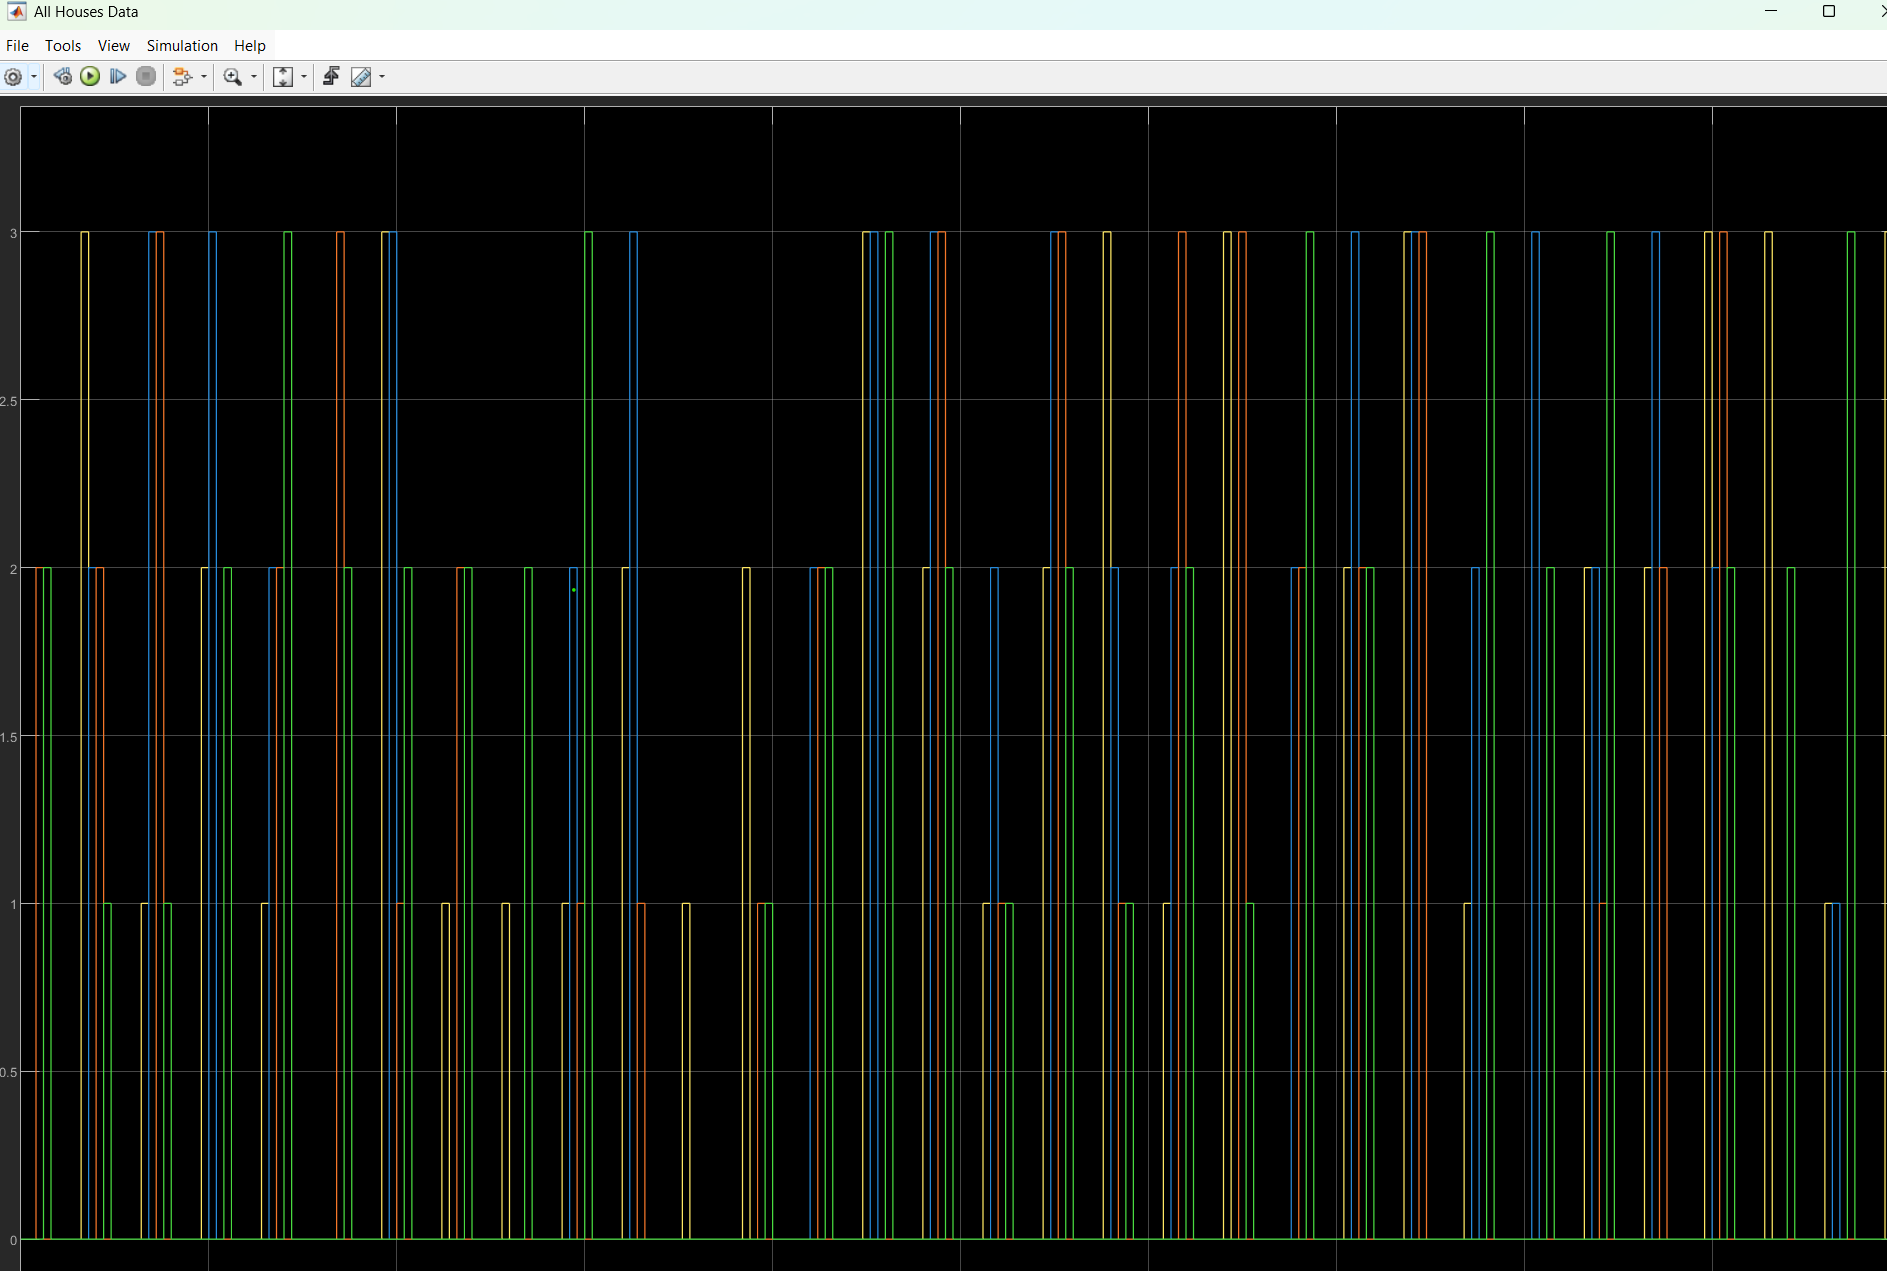Open the Tools menu
This screenshot has width=1887, height=1271.
point(63,46)
